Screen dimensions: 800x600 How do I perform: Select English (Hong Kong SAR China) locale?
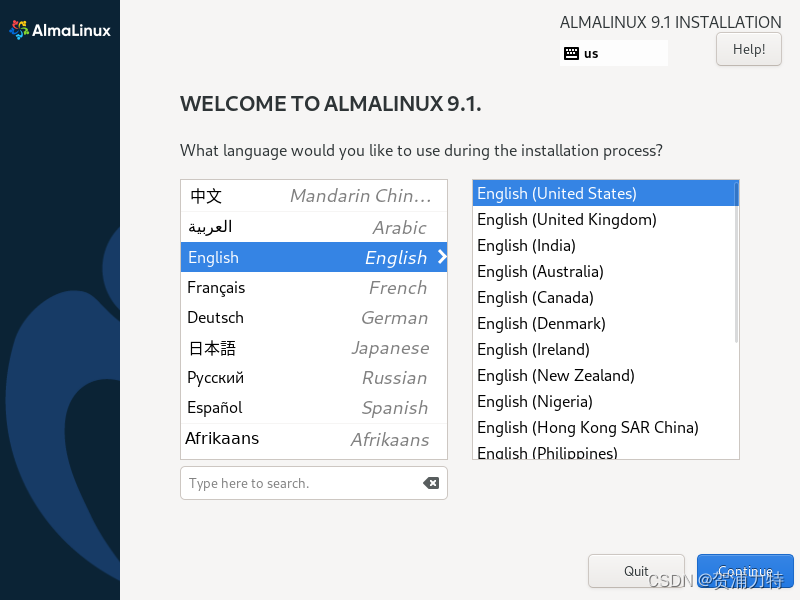pyautogui.click(x=606, y=428)
